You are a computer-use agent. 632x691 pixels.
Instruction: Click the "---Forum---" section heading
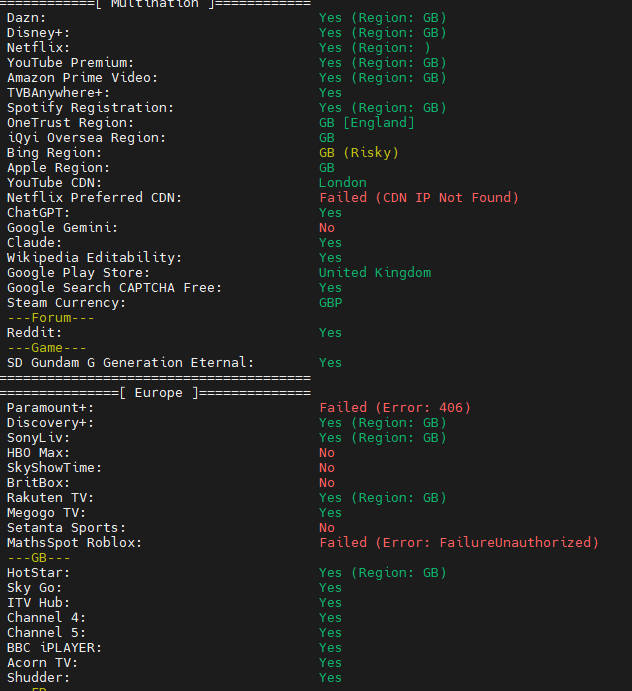click(51, 318)
